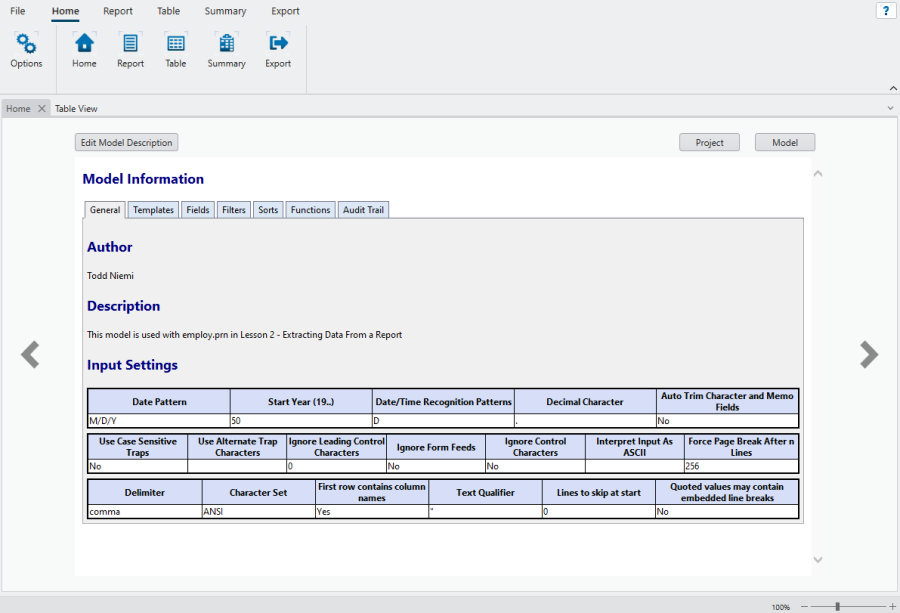Click the Home house icon in ribbon

point(84,44)
